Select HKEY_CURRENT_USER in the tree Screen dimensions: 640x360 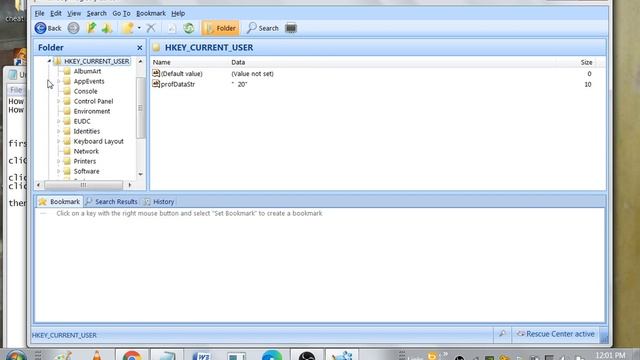tap(96, 61)
